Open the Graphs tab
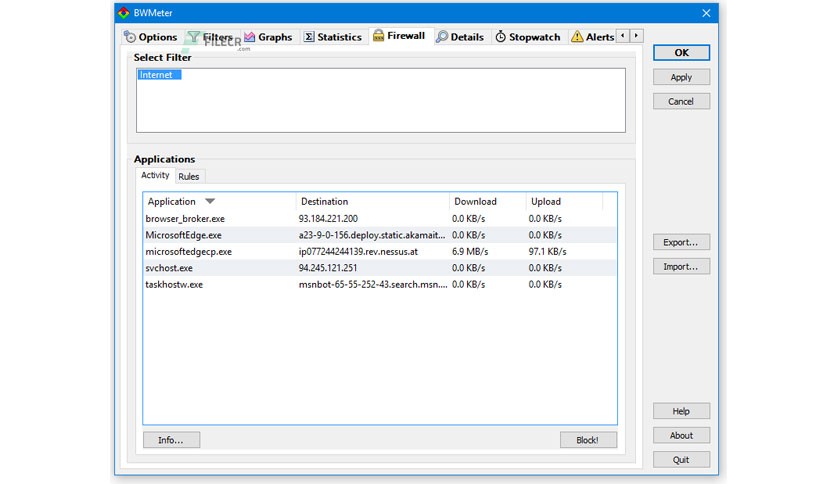The height and width of the screenshot is (484, 836). coord(268,37)
